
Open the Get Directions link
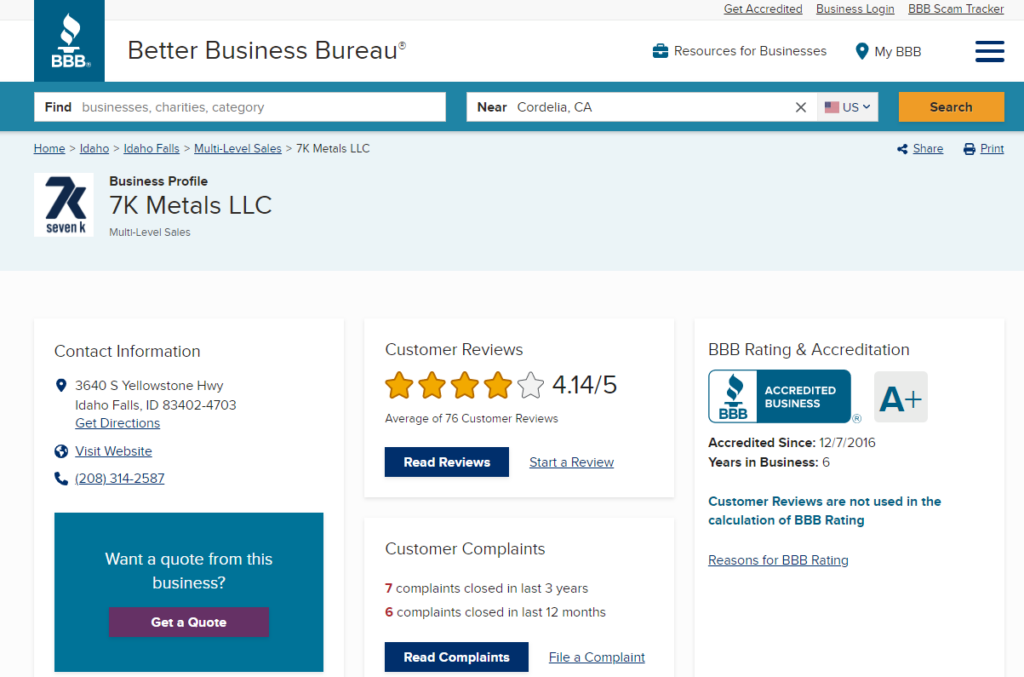(118, 423)
